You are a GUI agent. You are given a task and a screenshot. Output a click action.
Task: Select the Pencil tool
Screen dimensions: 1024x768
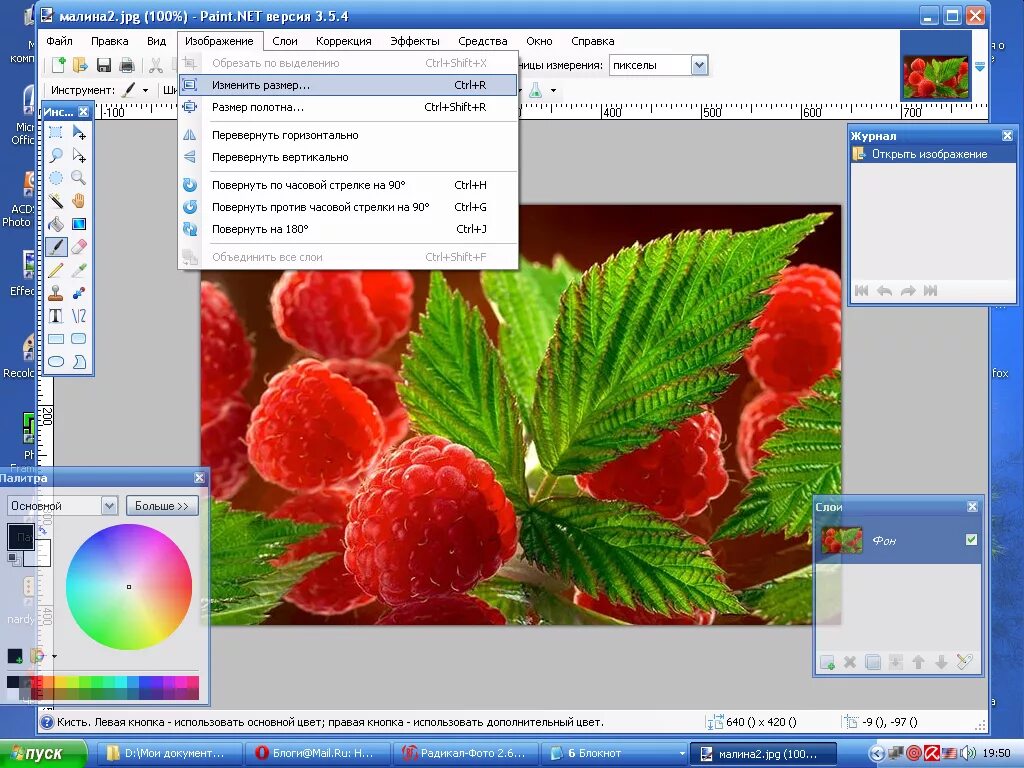[56, 270]
